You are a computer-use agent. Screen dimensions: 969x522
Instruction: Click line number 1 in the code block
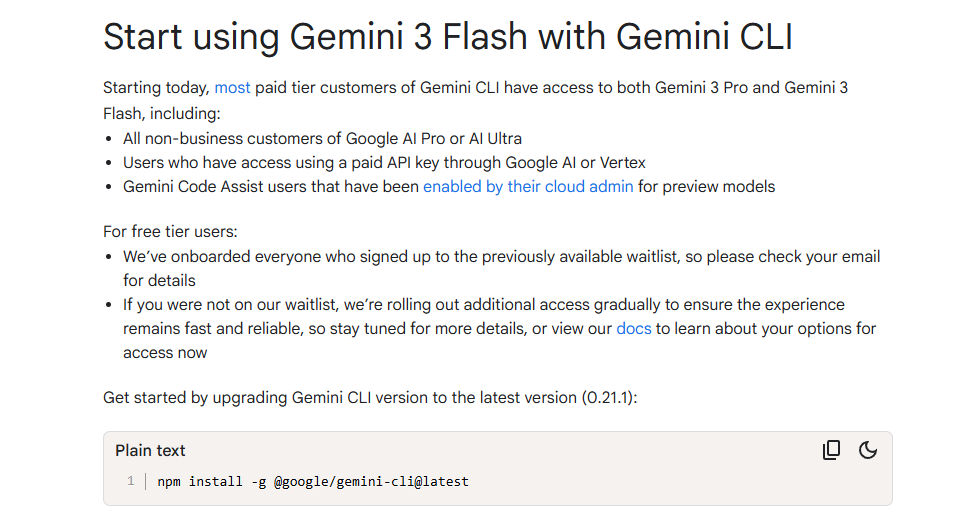(x=130, y=482)
